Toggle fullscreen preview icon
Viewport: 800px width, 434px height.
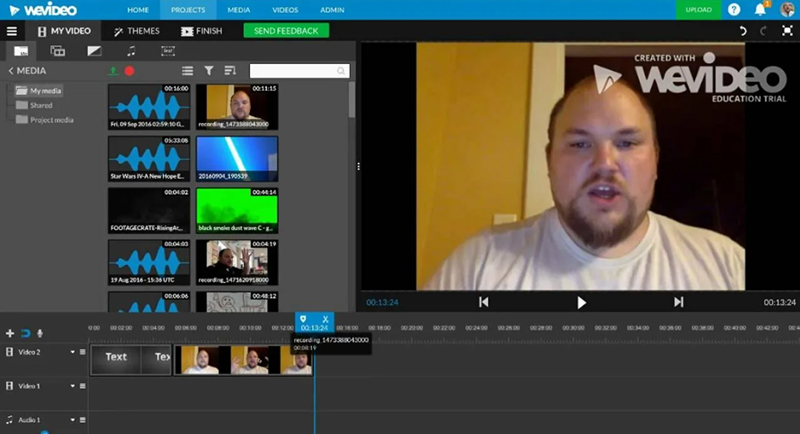click(787, 31)
